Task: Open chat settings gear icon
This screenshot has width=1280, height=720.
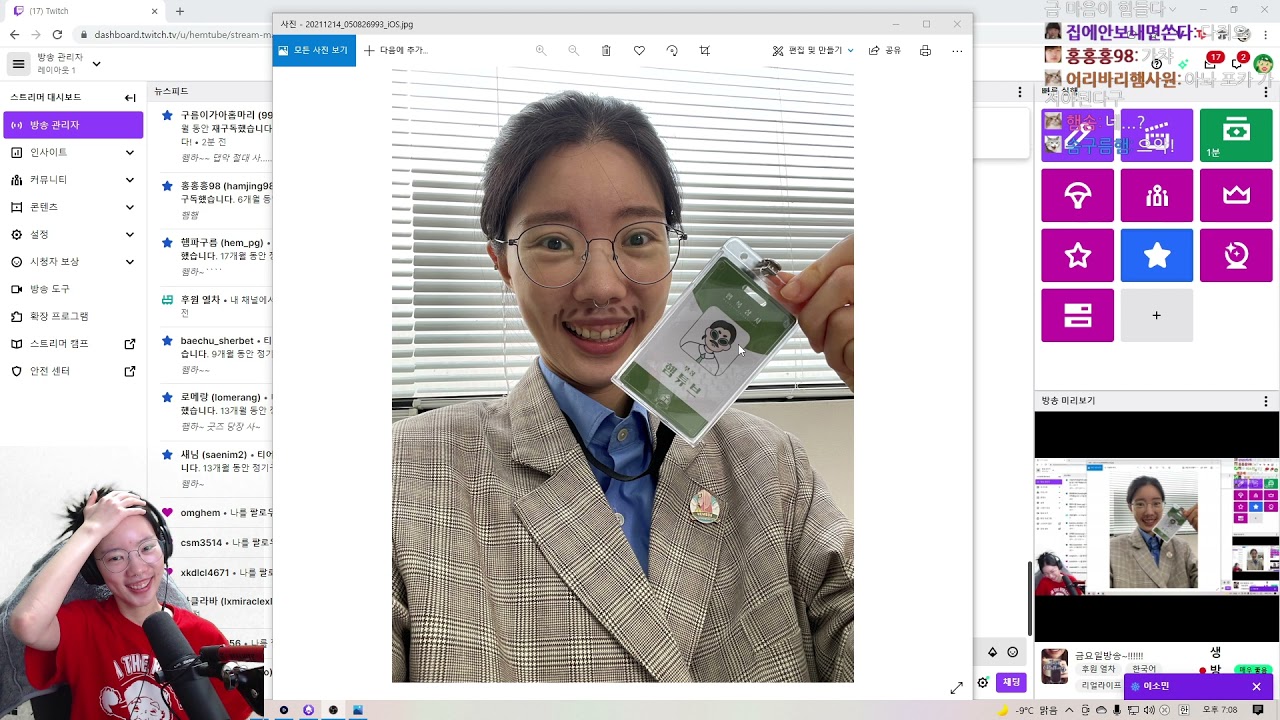Action: click(983, 682)
